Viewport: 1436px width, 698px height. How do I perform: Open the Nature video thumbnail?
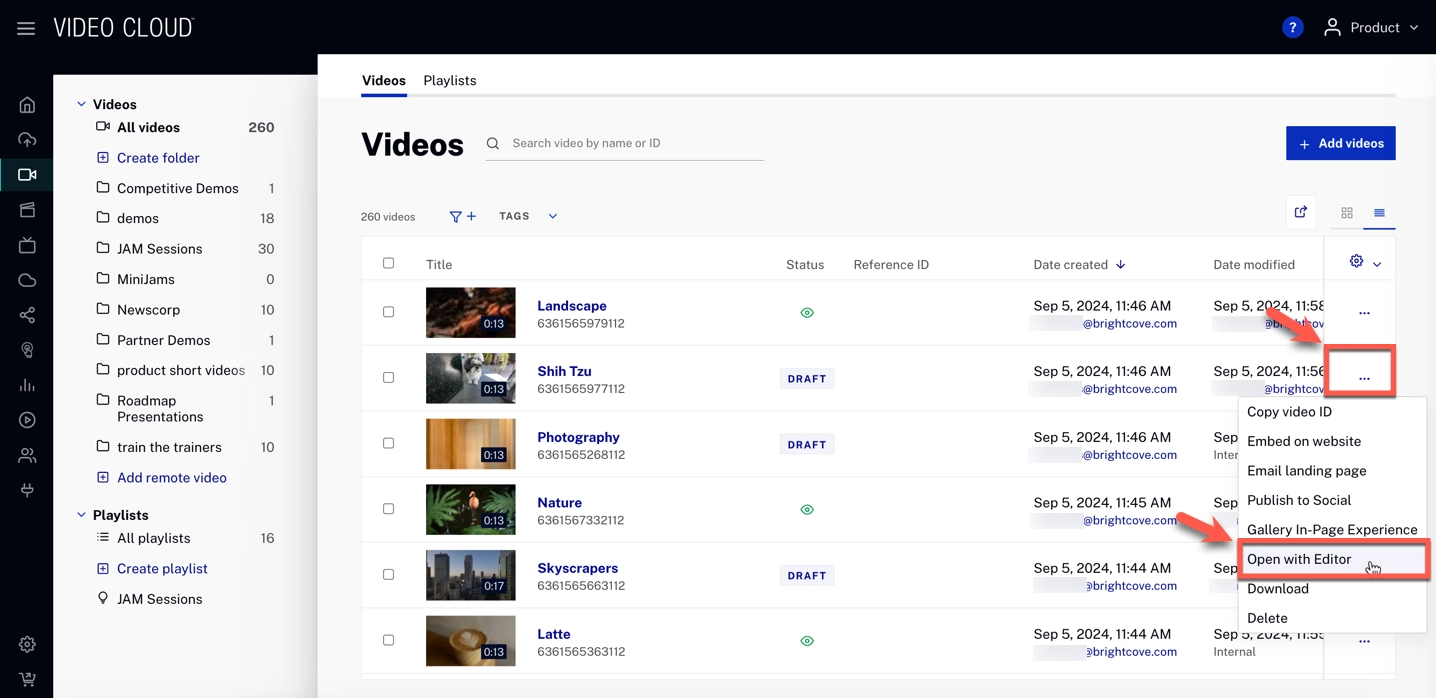(x=470, y=509)
